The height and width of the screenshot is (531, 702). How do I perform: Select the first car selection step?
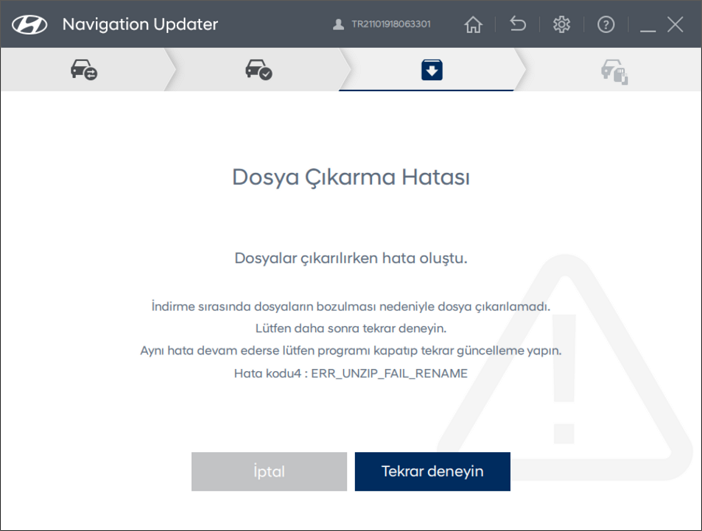click(x=84, y=70)
